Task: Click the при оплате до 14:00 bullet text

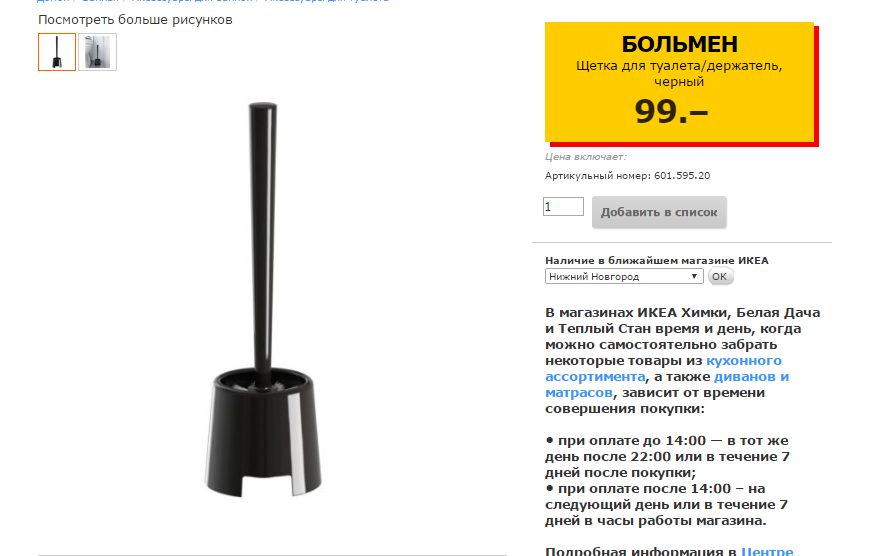Action: [x=667, y=457]
